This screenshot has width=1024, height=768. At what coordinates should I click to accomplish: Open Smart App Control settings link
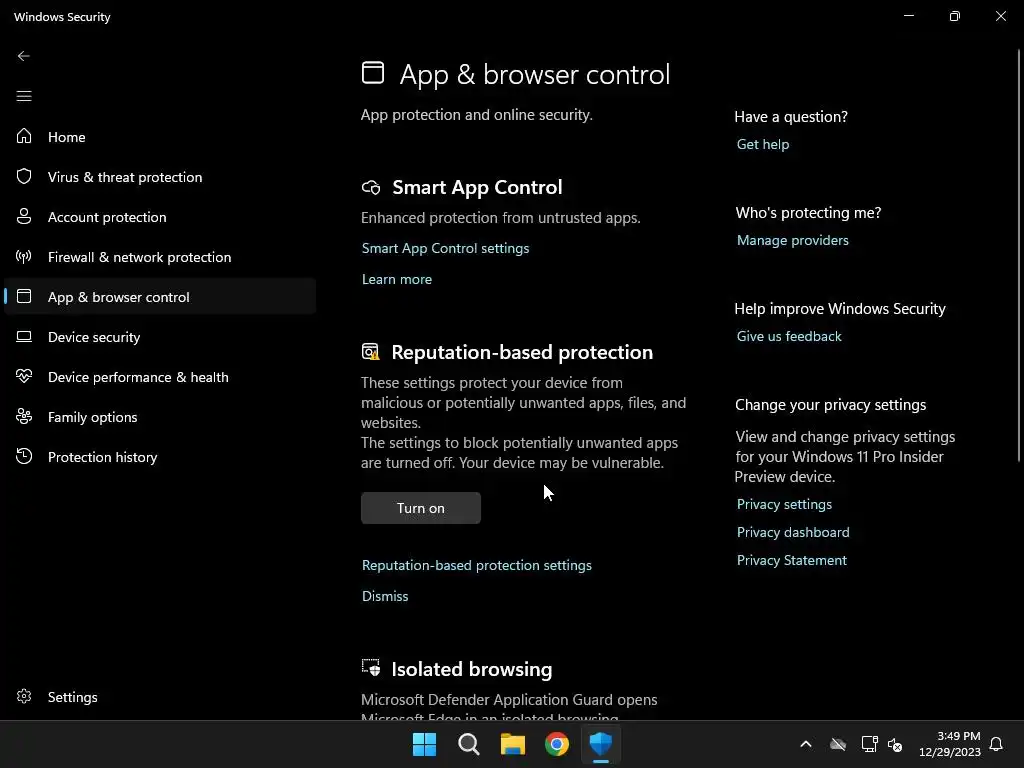click(445, 248)
